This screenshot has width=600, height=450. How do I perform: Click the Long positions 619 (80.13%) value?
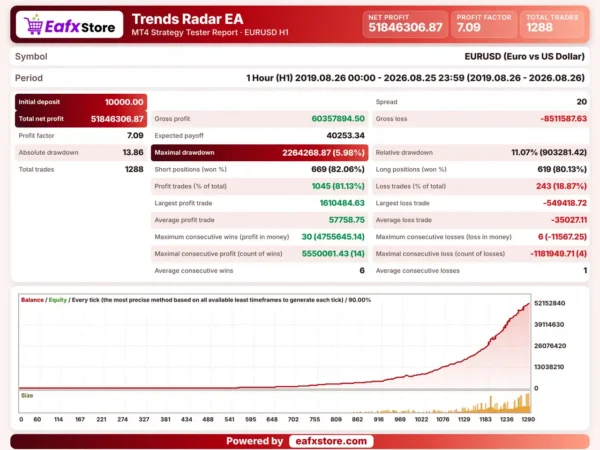(x=562, y=170)
